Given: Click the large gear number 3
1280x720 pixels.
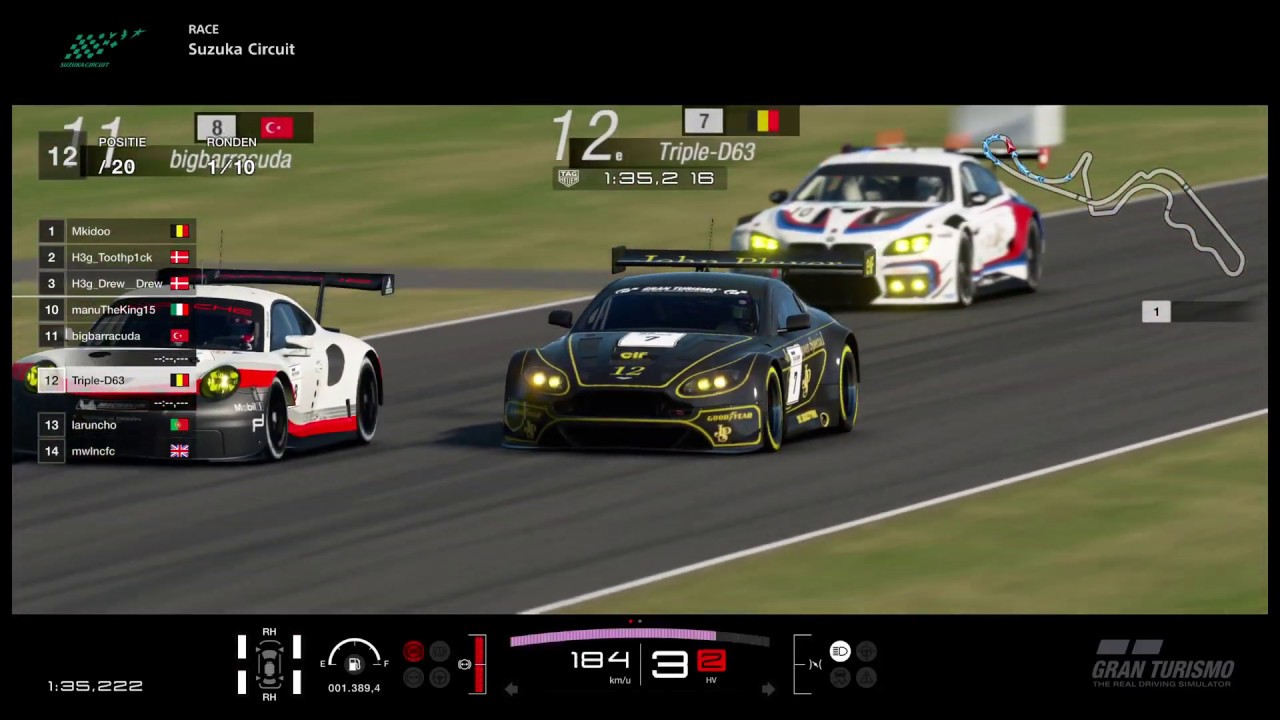Looking at the screenshot, I should [670, 664].
